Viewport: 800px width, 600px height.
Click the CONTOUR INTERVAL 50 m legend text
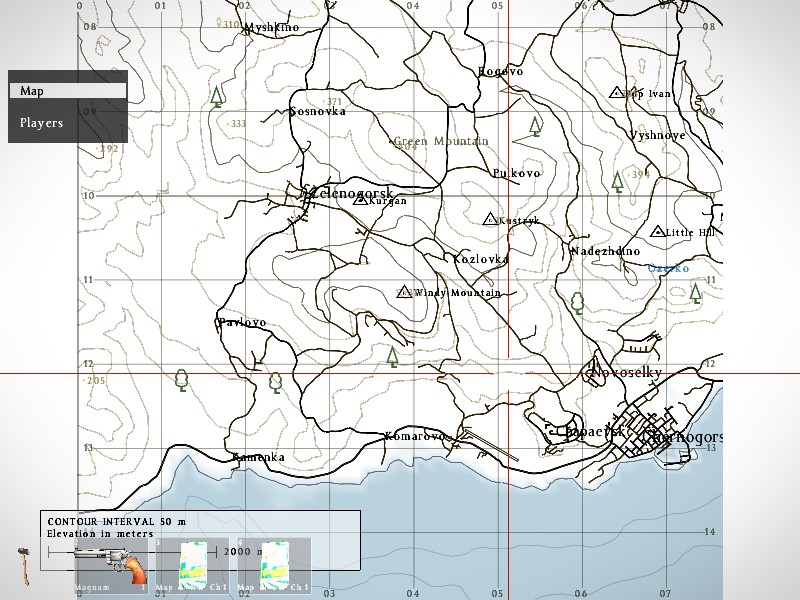tap(117, 521)
